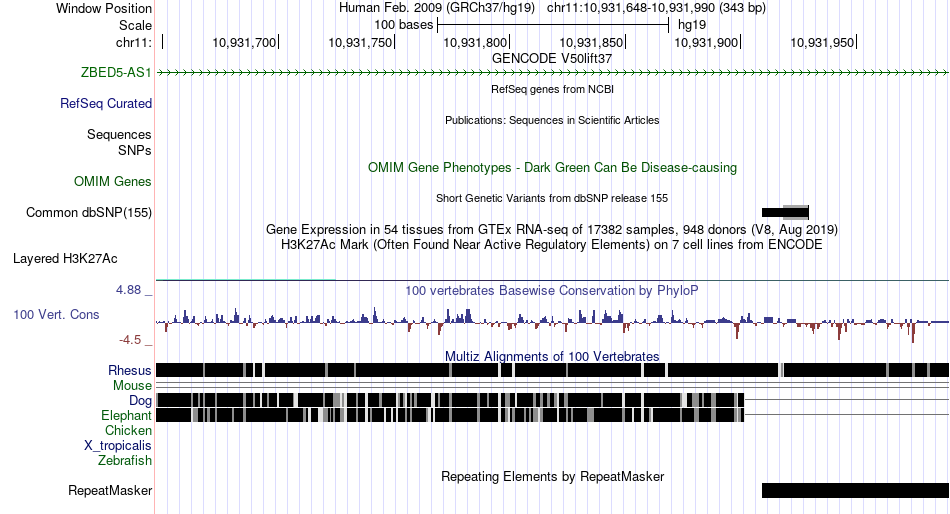950x514 pixels.
Task: Click the GENCODE V50lift37 track title
Action: (x=552, y=59)
